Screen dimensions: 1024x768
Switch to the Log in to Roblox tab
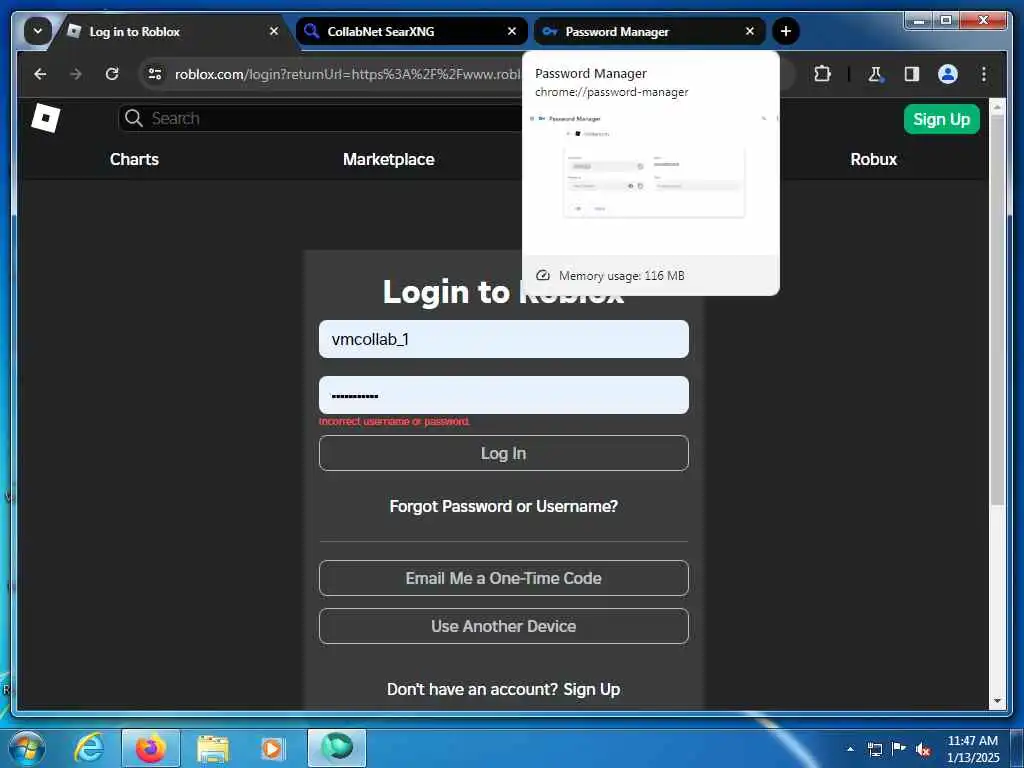(171, 31)
